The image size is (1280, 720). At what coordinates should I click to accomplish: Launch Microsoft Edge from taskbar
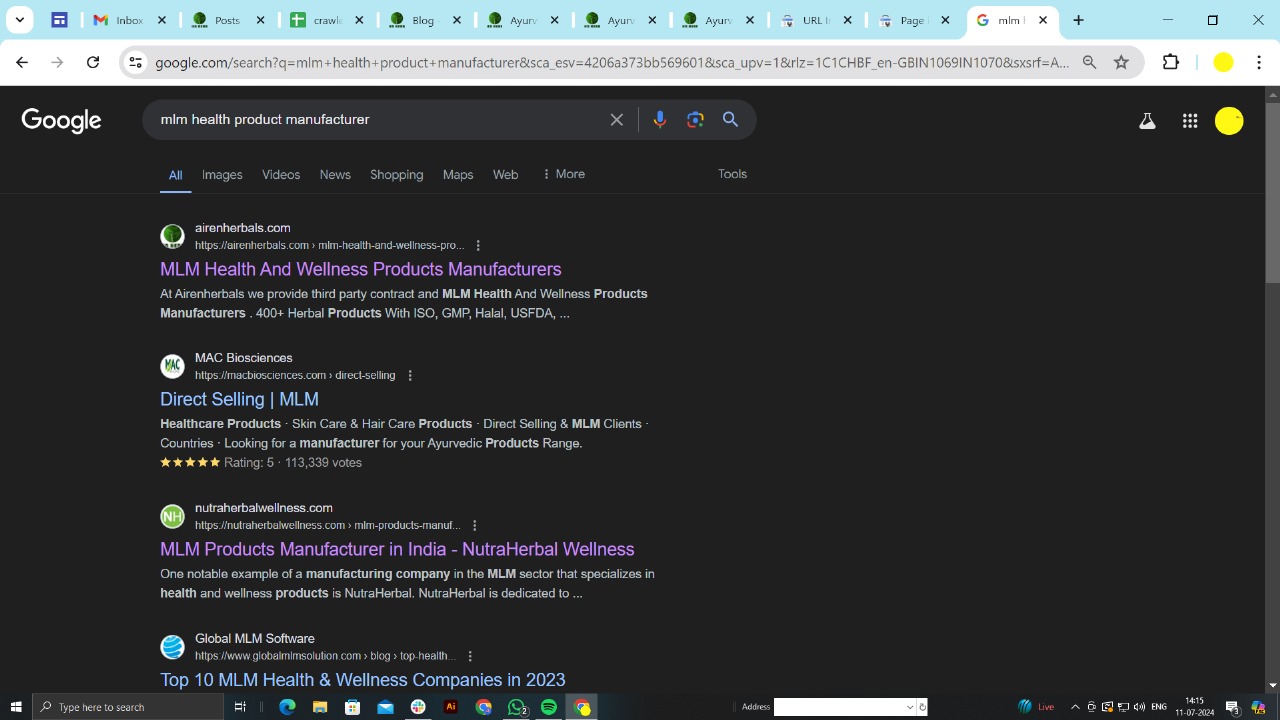pos(287,707)
